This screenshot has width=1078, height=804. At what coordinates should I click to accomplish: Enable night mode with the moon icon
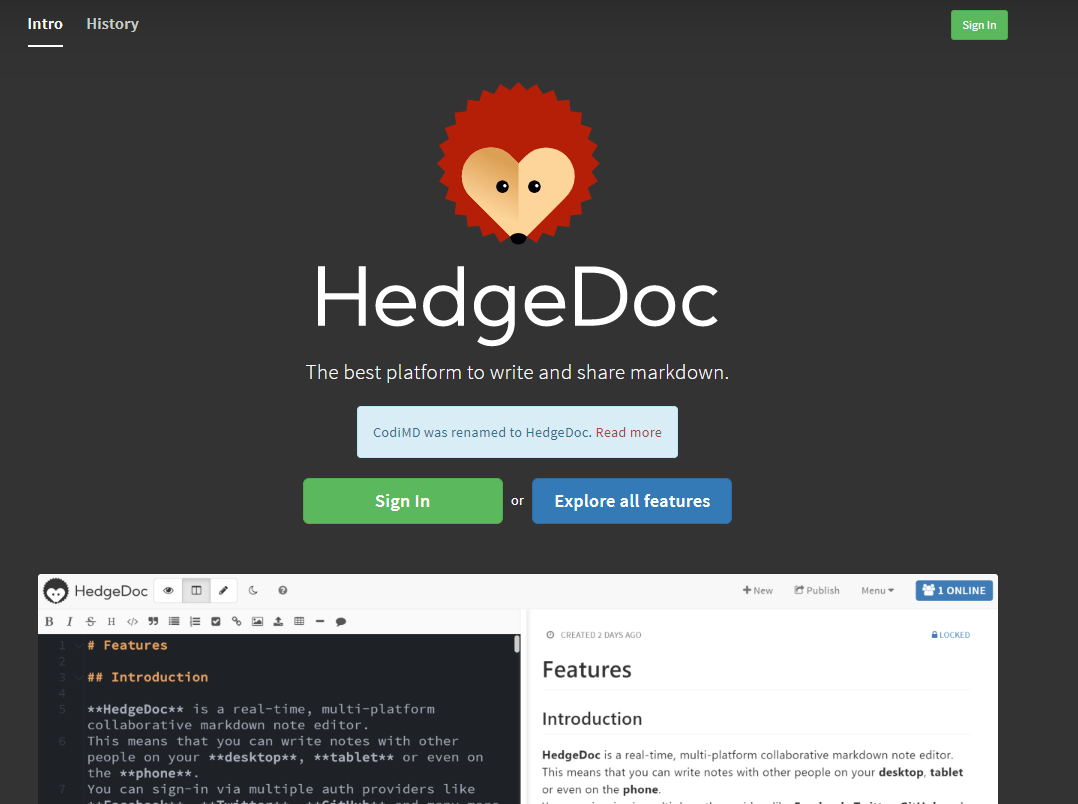click(x=253, y=590)
